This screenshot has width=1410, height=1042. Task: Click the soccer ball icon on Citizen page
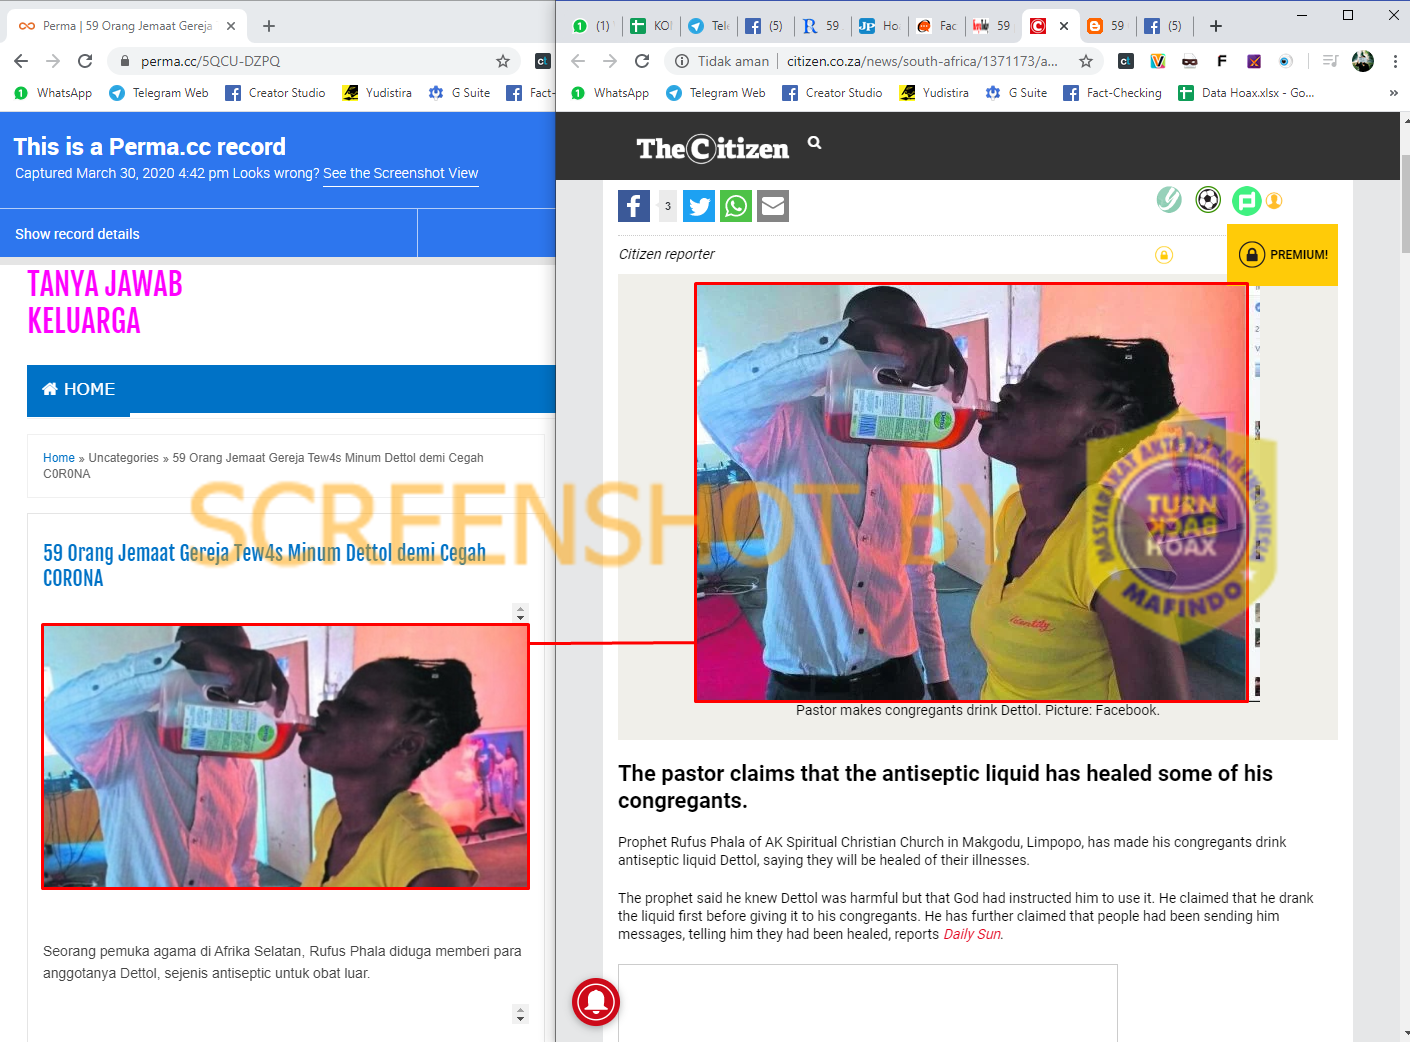coord(1208,200)
